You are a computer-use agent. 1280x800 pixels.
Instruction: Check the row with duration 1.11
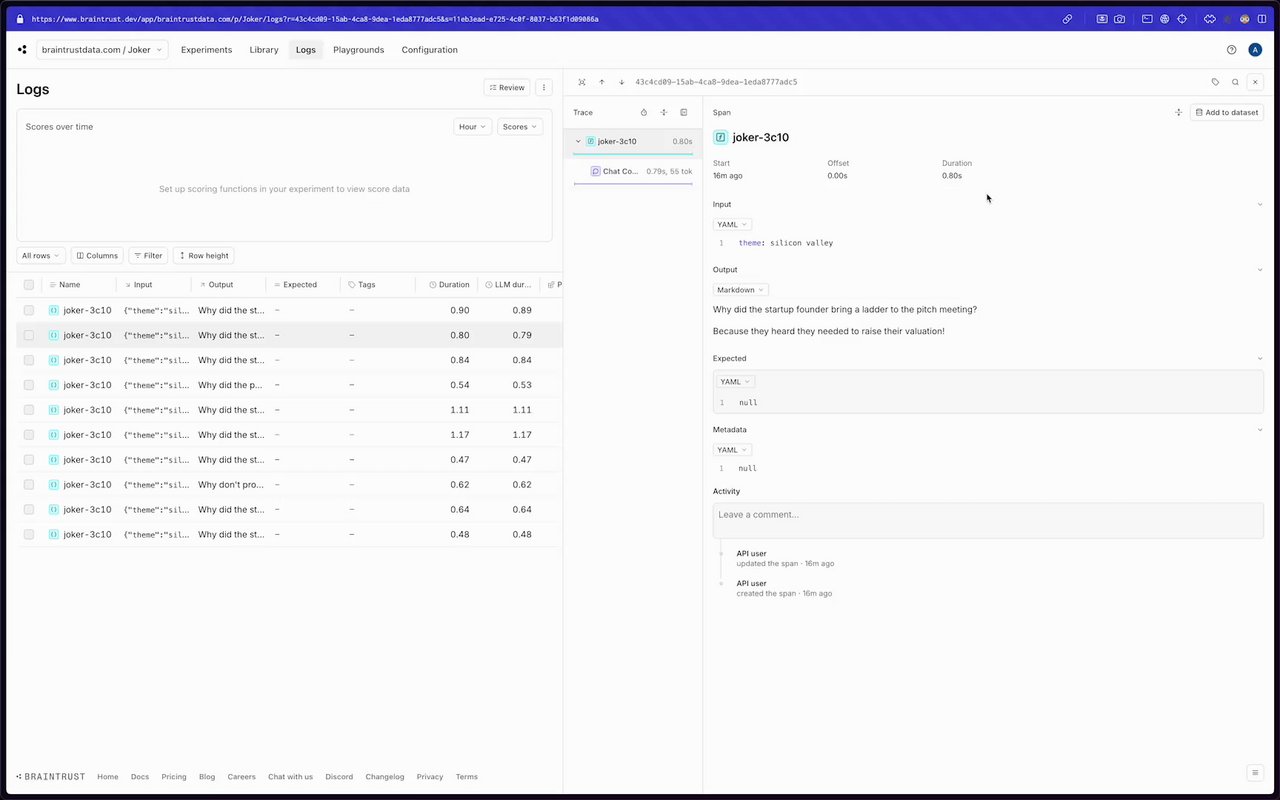coord(29,410)
